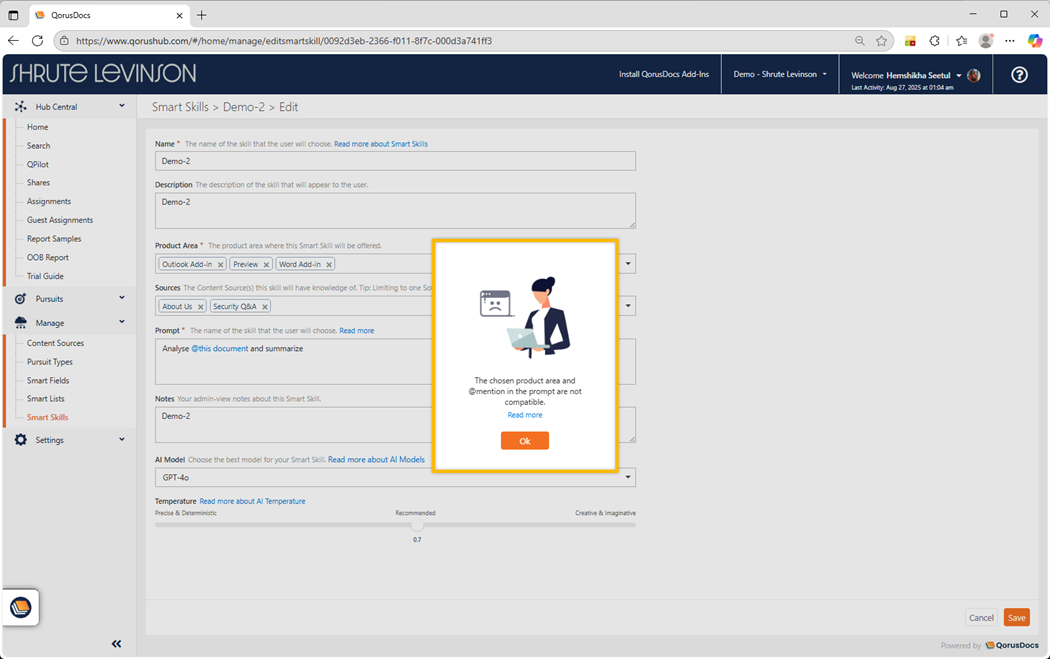The height and width of the screenshot is (659, 1050).
Task: Collapse the Hub Central section
Action: [x=122, y=106]
